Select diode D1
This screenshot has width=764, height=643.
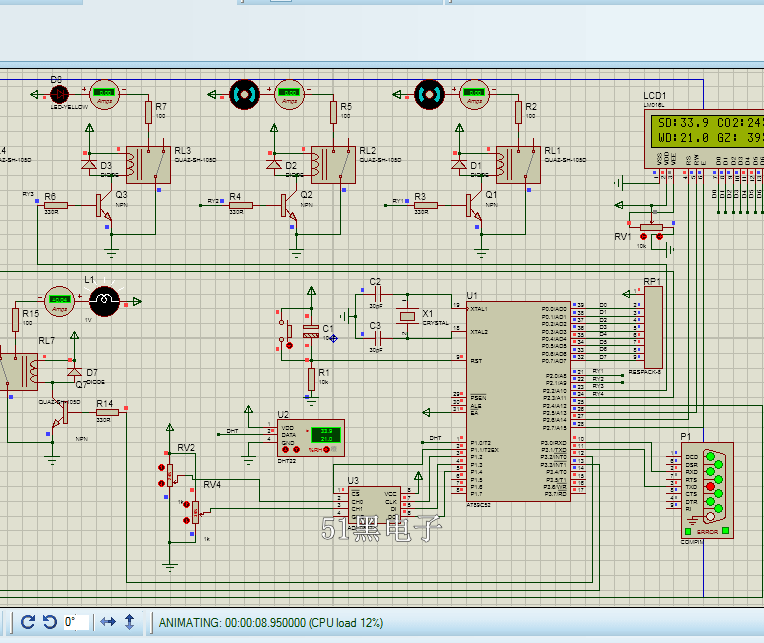point(459,163)
